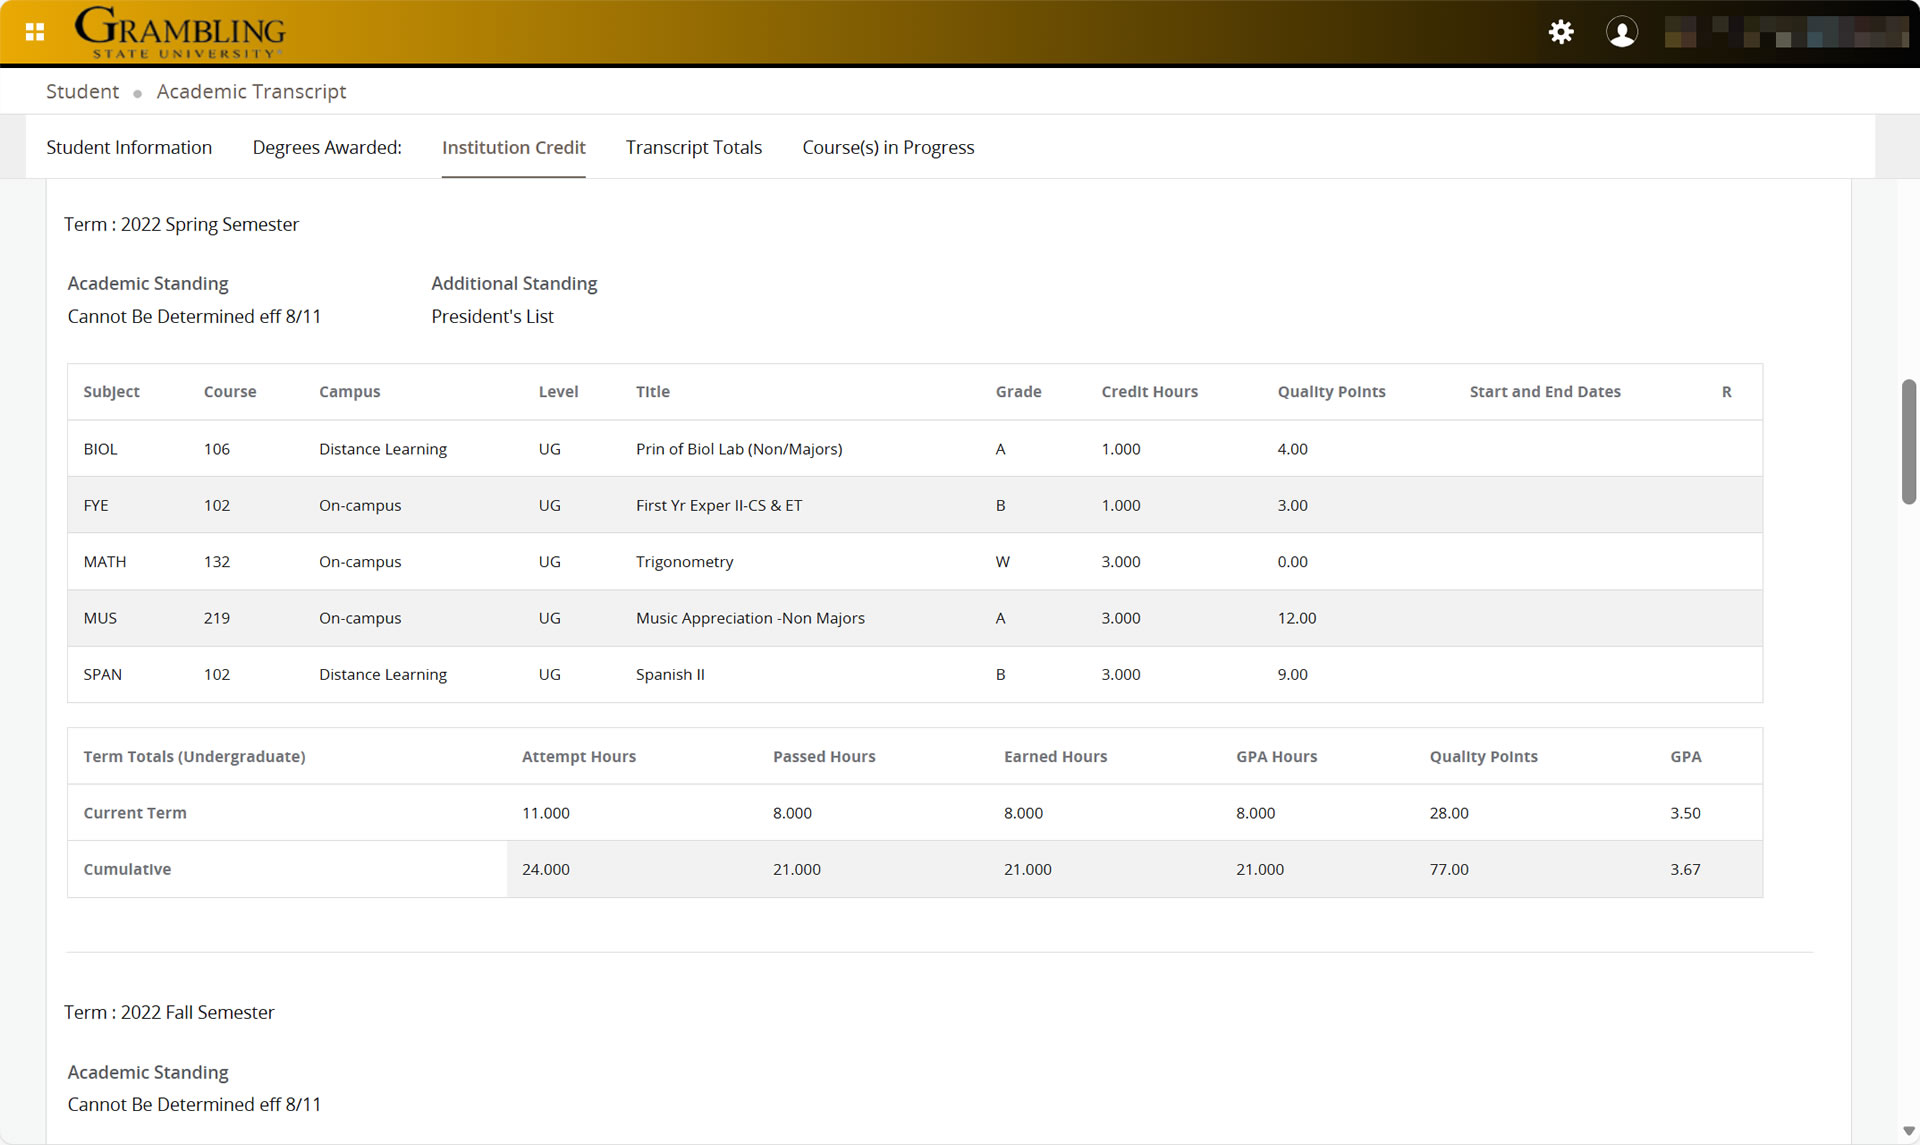Viewport: 1920px width, 1145px height.
Task: Open the user profile icon
Action: (1622, 31)
